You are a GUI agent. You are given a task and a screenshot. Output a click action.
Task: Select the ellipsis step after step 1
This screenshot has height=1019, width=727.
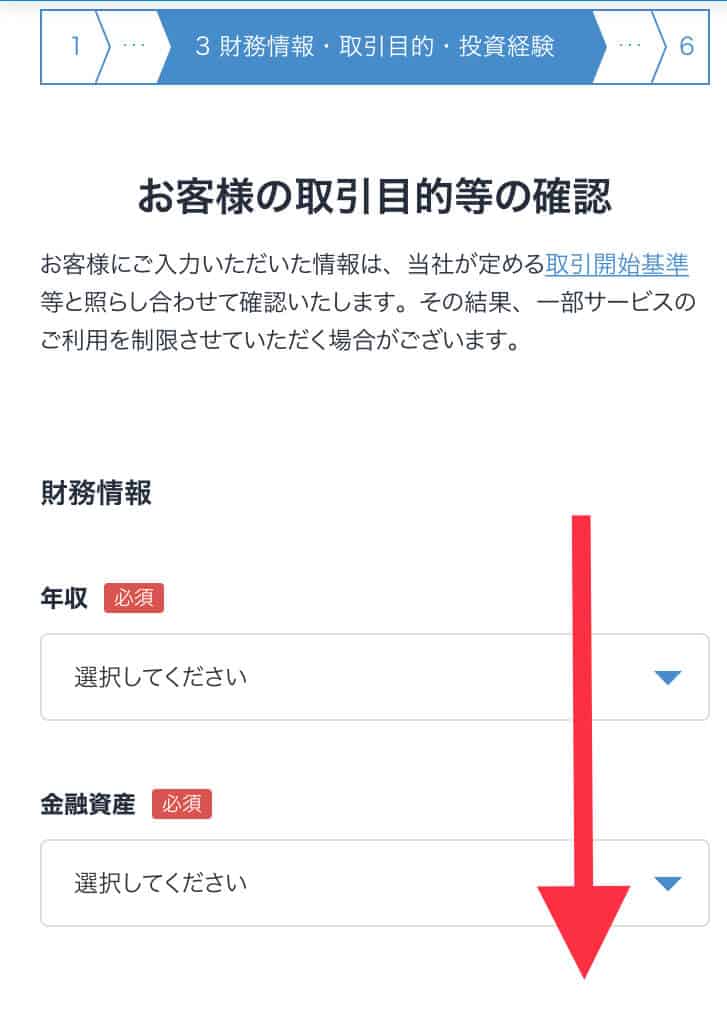point(134,46)
